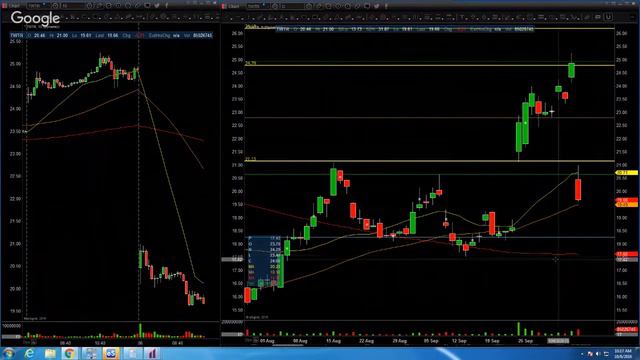640x360 pixels.
Task: Click the Facebook share icon in left chart window
Action: (167, 6)
